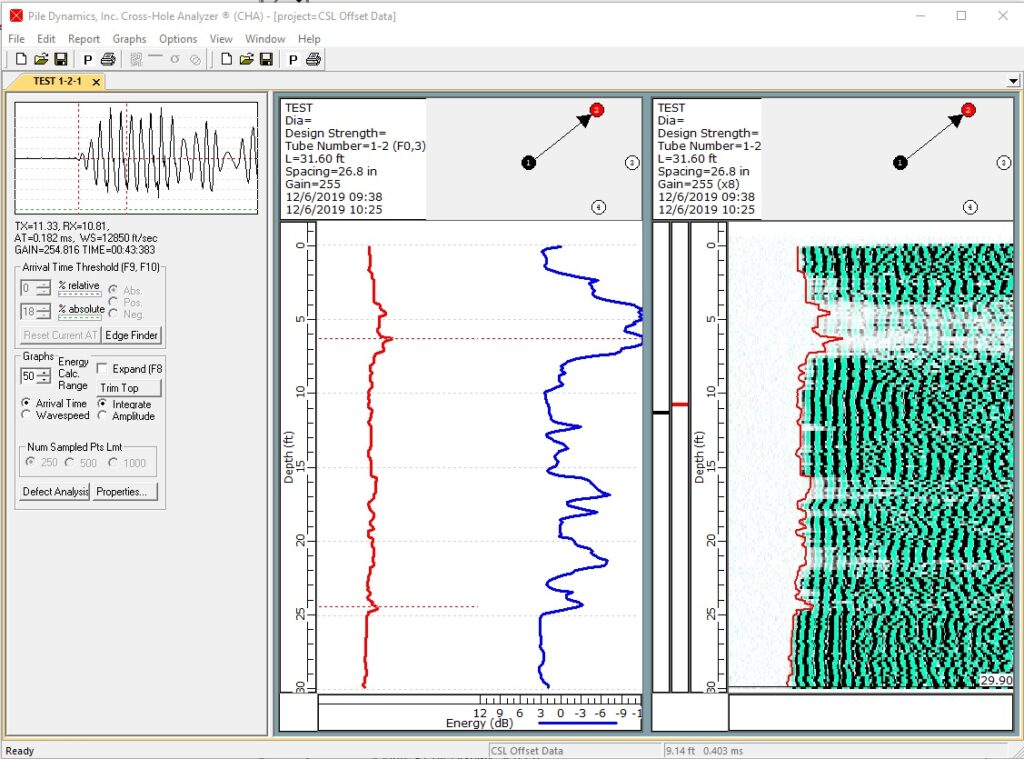The image size is (1024, 759).
Task: Click the second Save floppy icon in toolbar
Action: (x=266, y=59)
